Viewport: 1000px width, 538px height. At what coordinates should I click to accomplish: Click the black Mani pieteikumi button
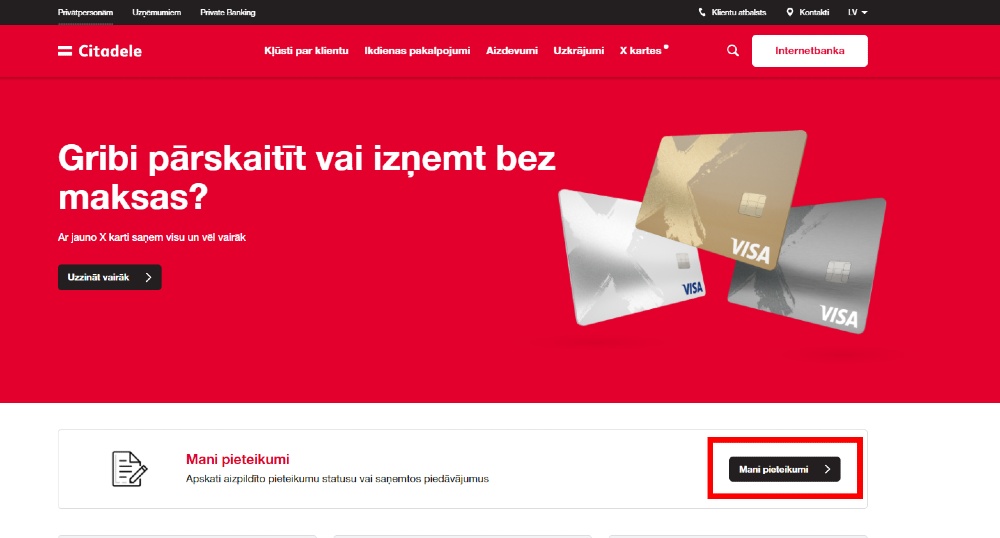[784, 469]
